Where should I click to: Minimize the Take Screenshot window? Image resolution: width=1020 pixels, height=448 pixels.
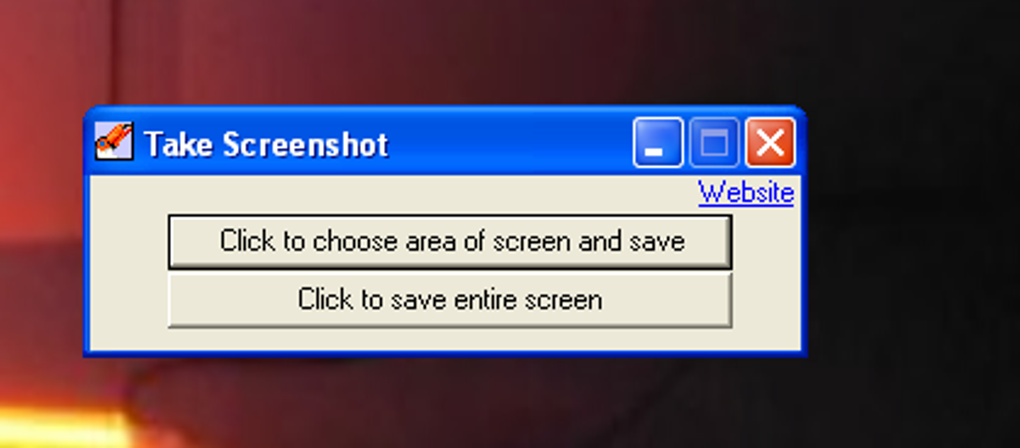coord(658,142)
